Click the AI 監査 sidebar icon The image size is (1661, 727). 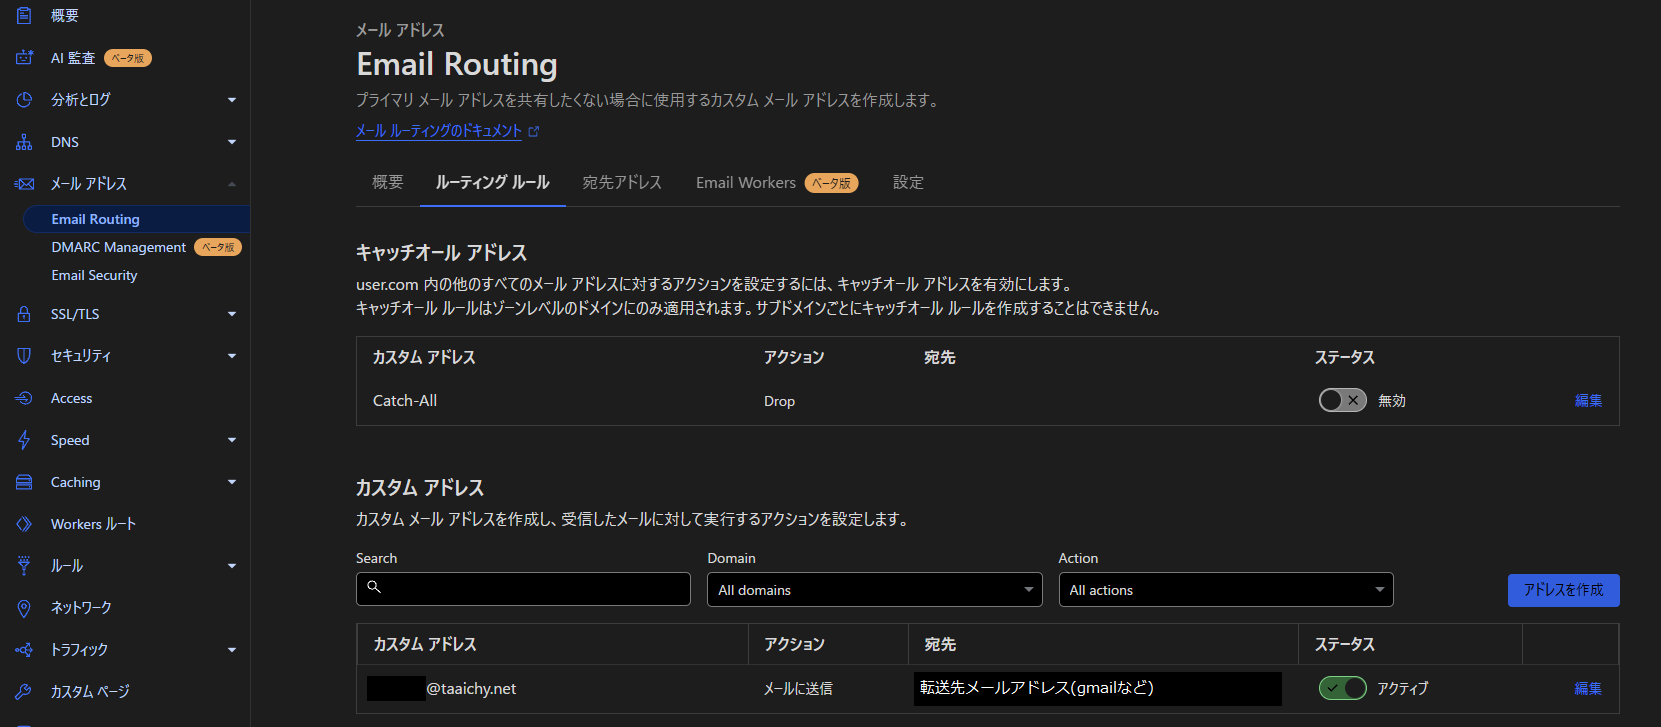(24, 58)
